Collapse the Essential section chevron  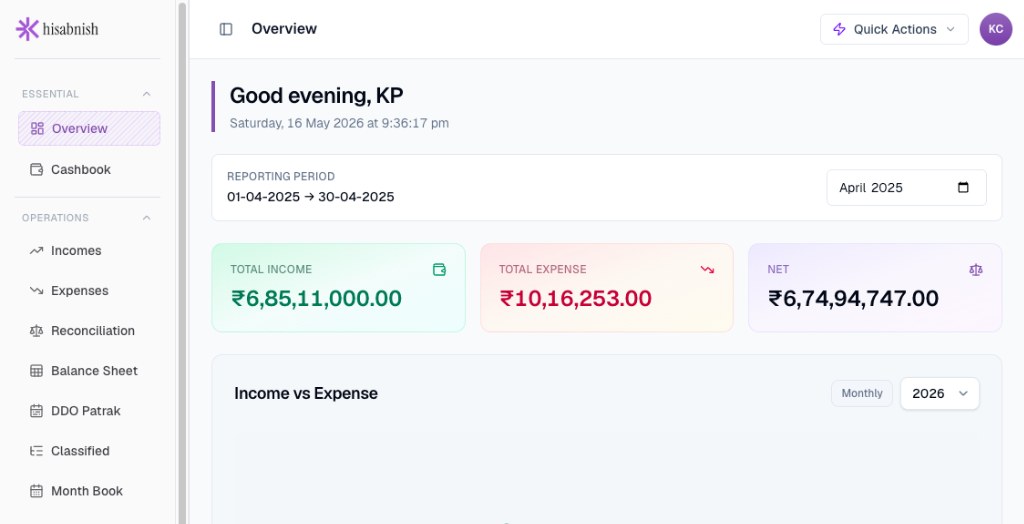[146, 94]
